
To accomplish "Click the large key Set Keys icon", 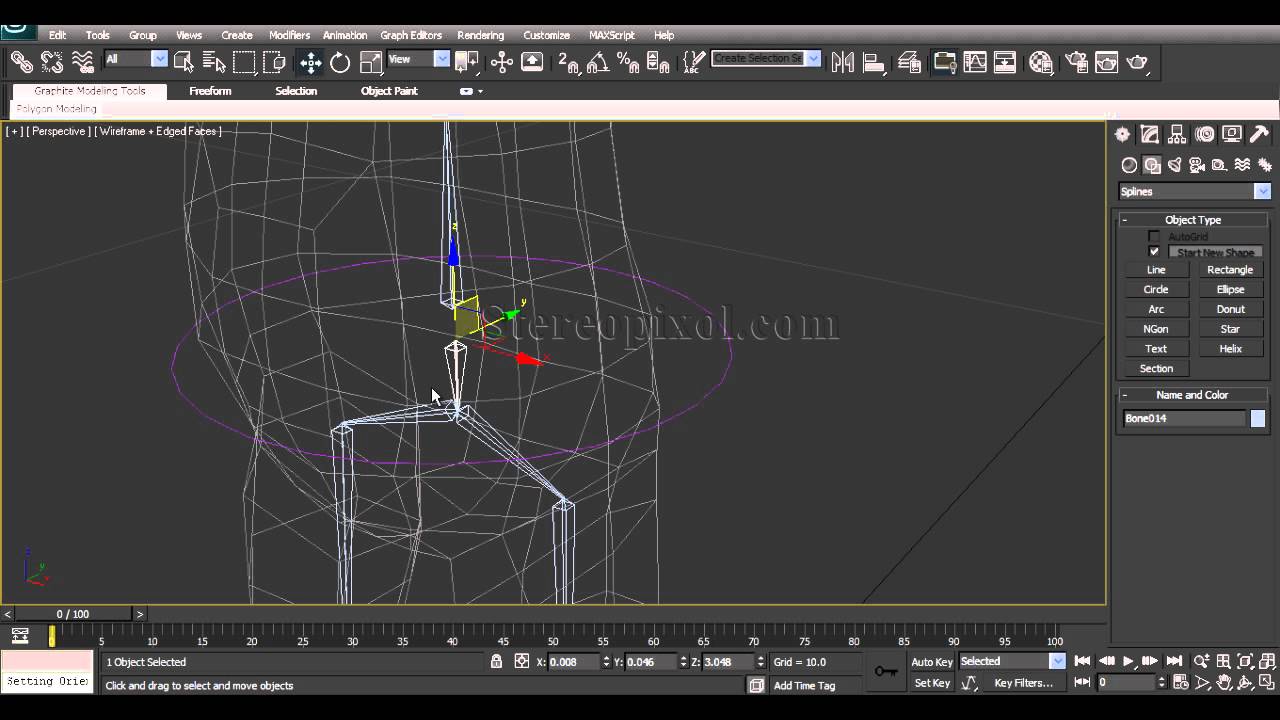I will click(886, 671).
